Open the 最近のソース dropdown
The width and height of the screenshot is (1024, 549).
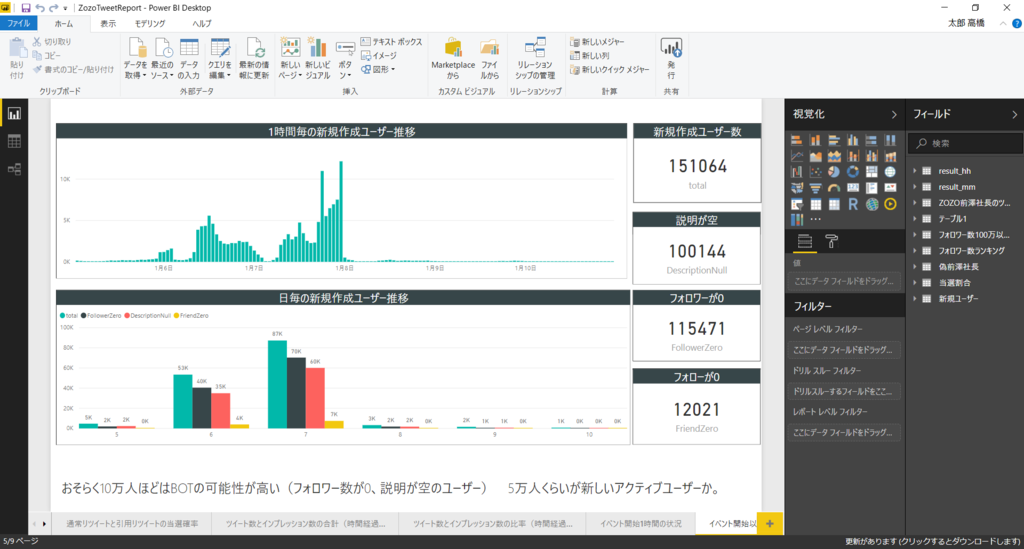click(x=162, y=57)
